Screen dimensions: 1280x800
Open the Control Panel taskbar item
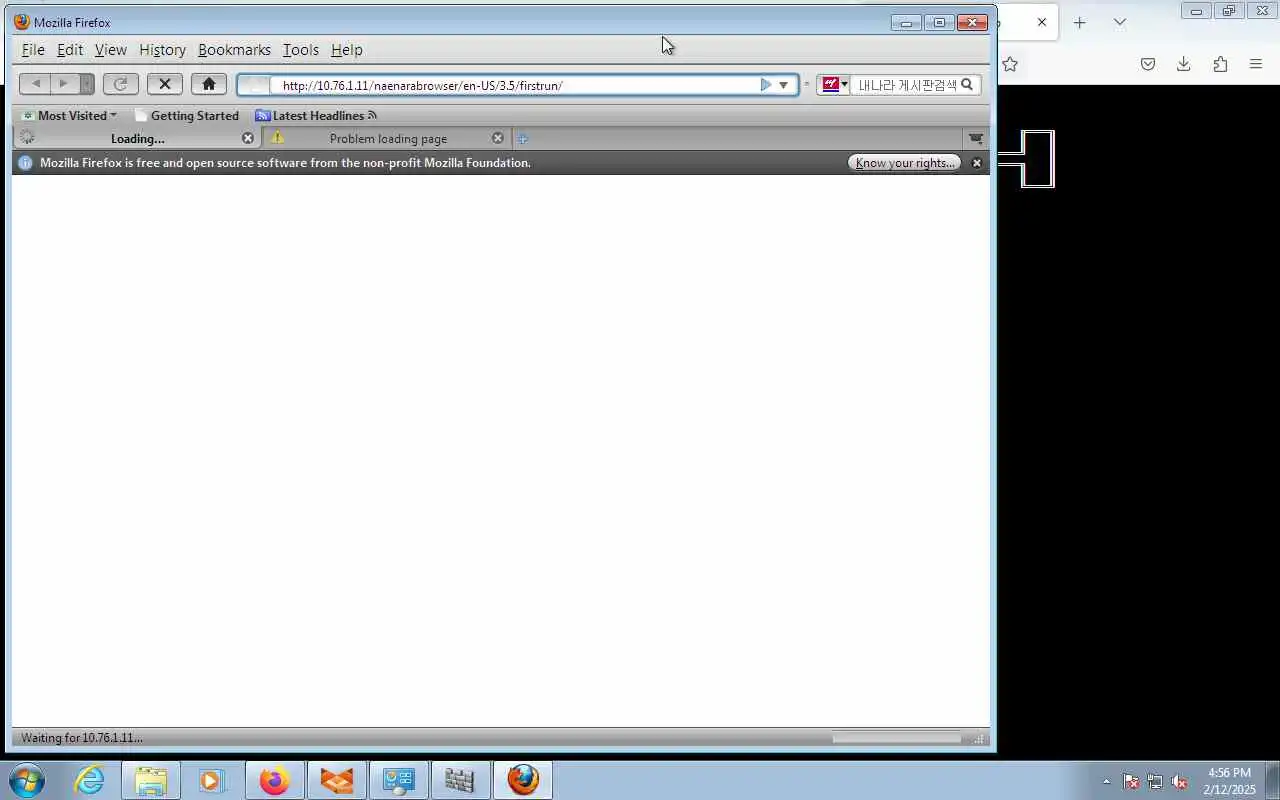coord(399,780)
